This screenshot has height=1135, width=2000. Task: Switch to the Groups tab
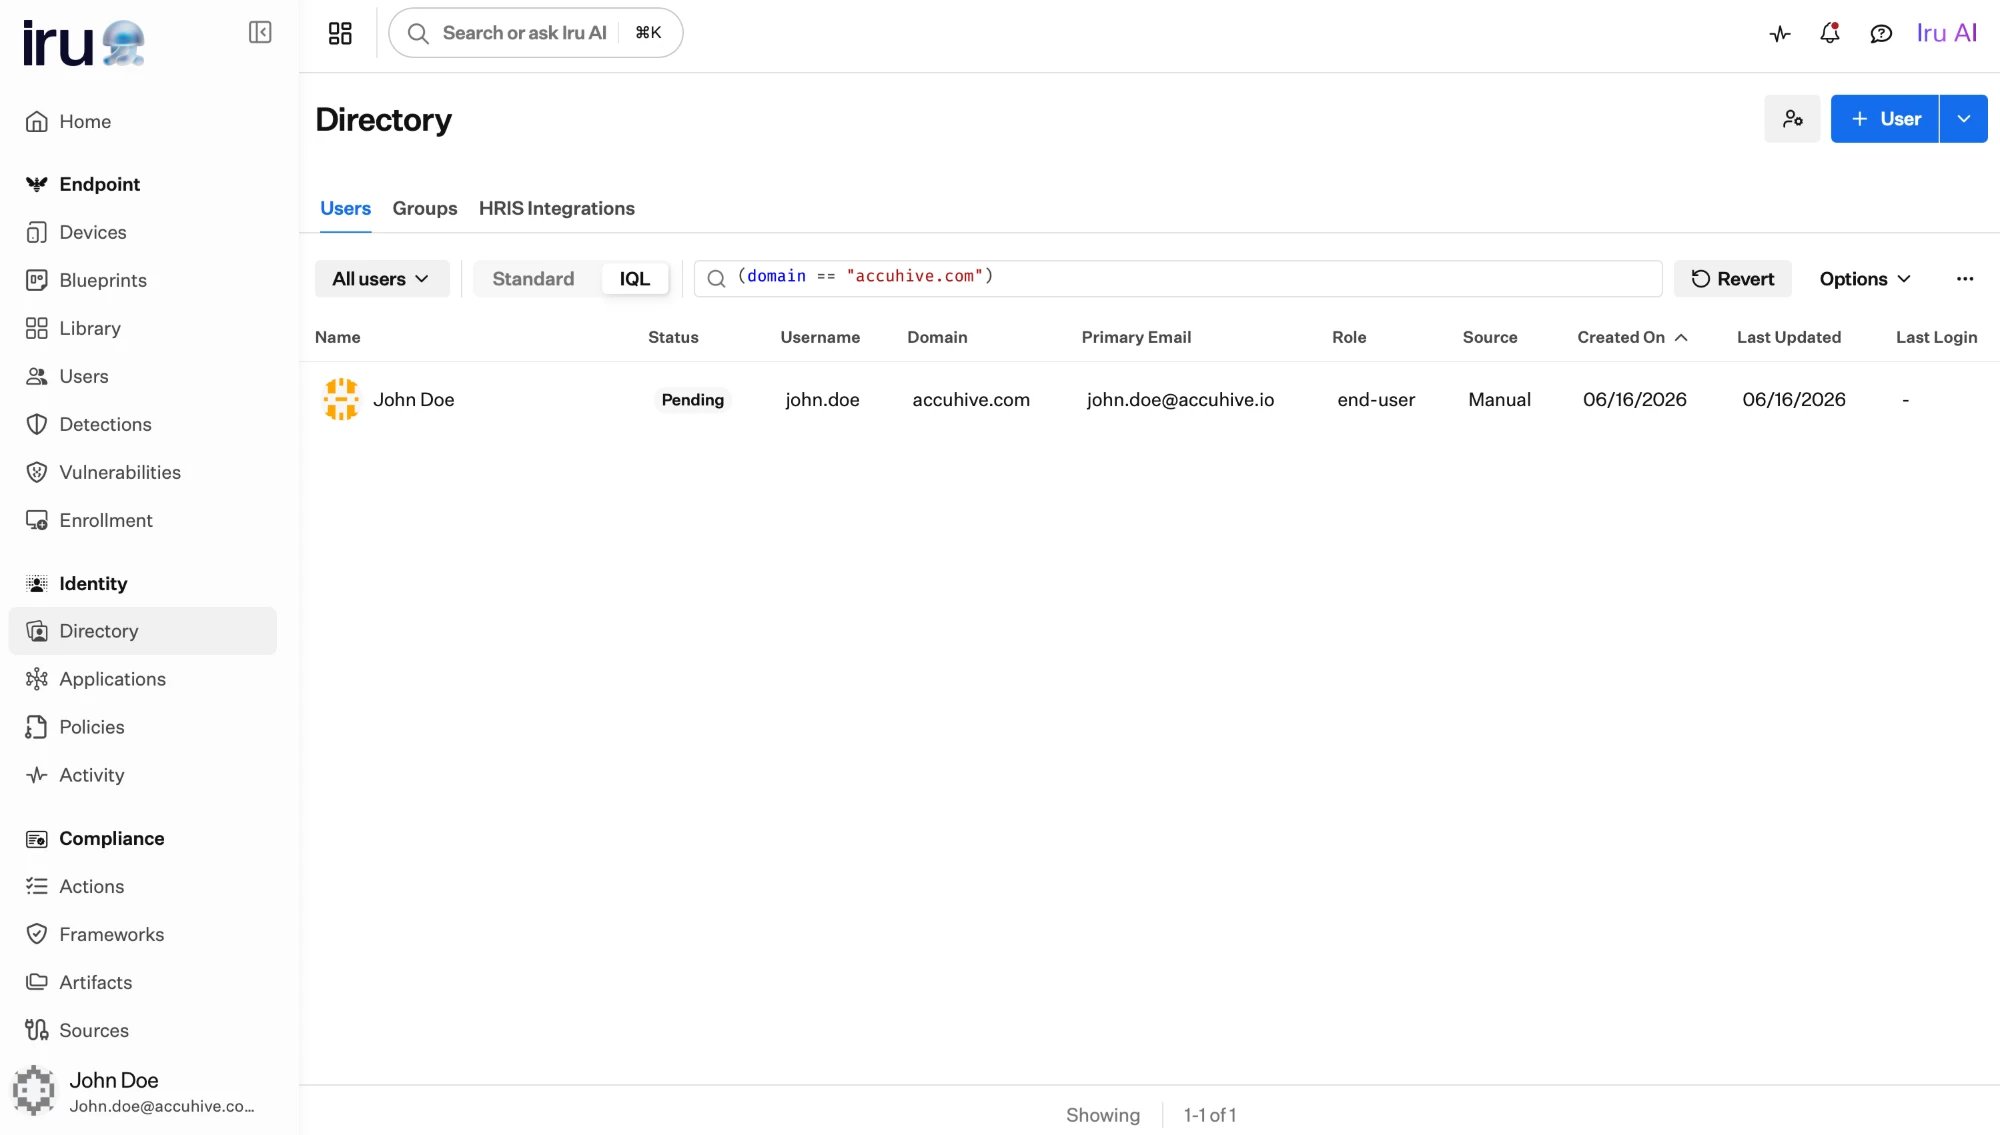425,208
